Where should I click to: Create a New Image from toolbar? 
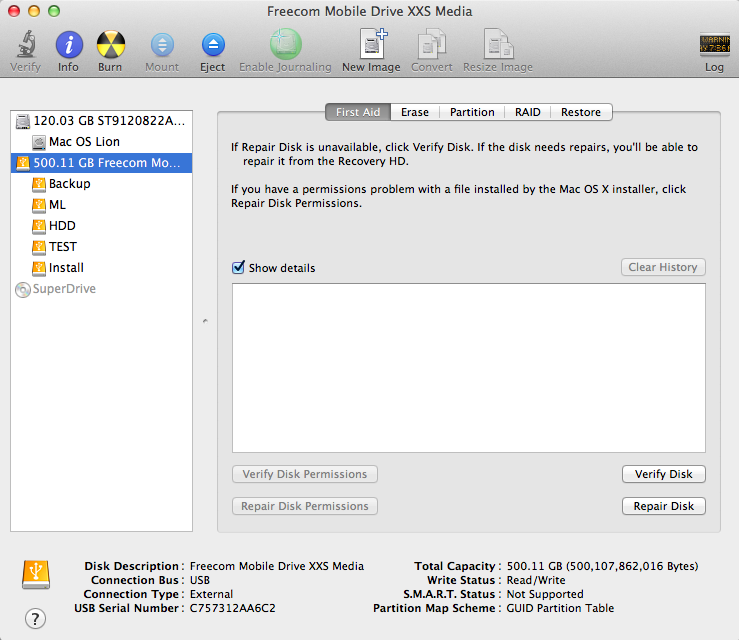pos(373,44)
